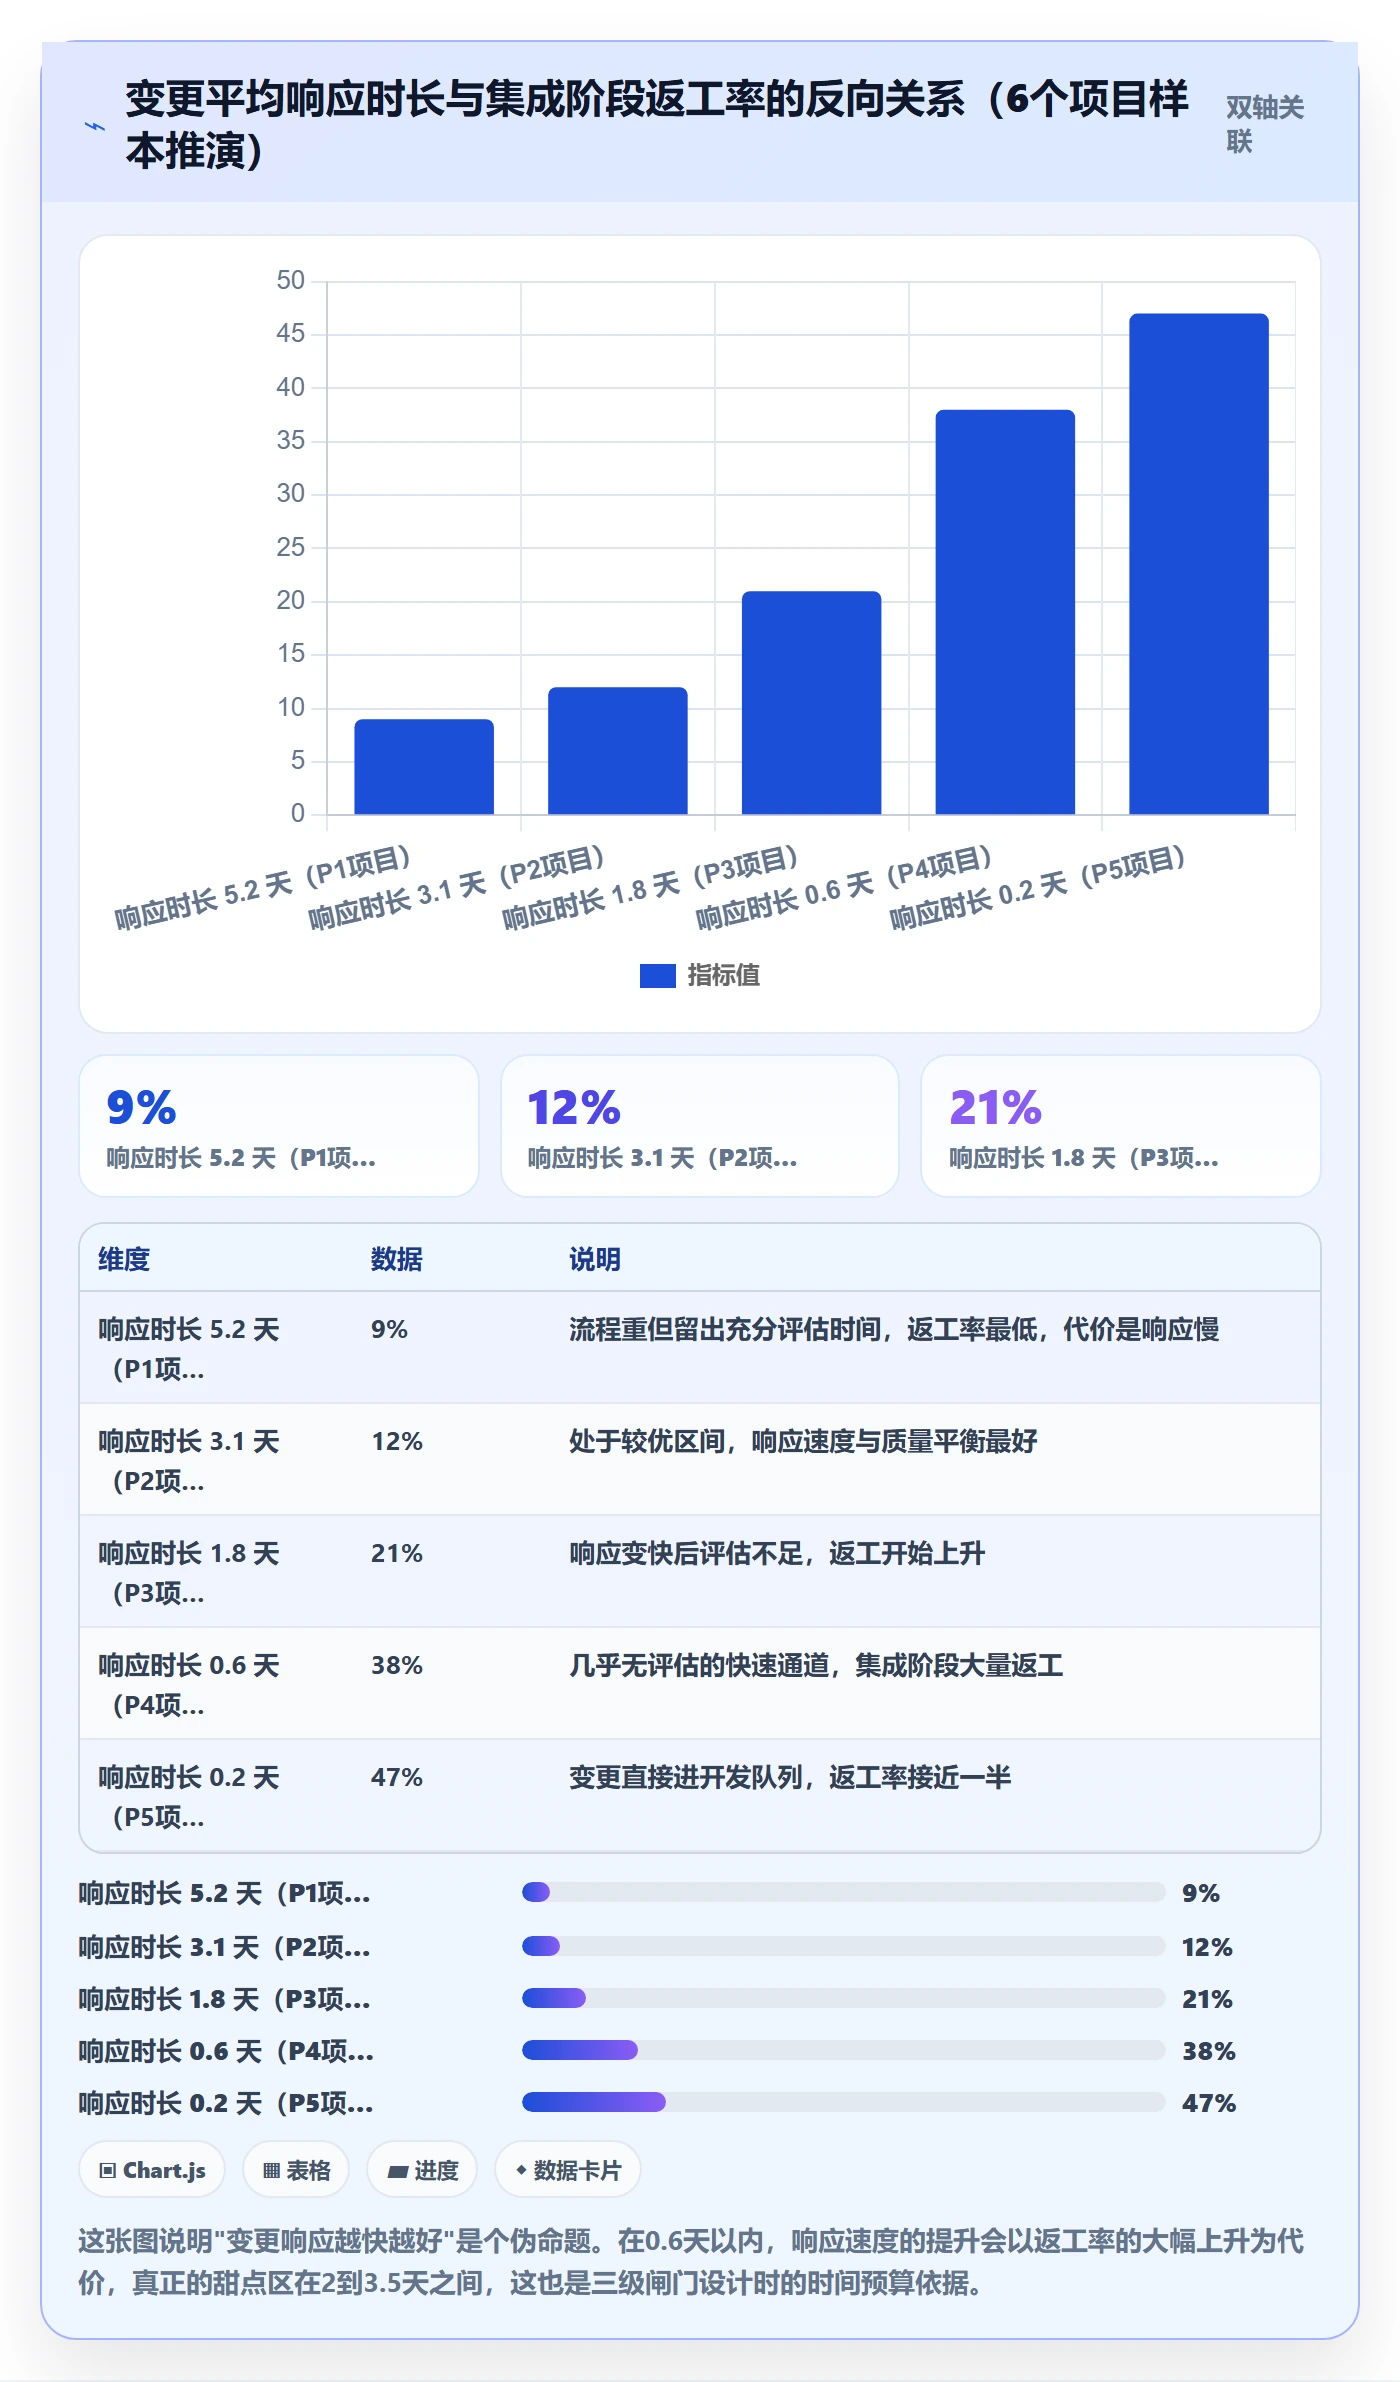Click the 47% cell in the table
1400x2382 pixels.
(x=397, y=1777)
